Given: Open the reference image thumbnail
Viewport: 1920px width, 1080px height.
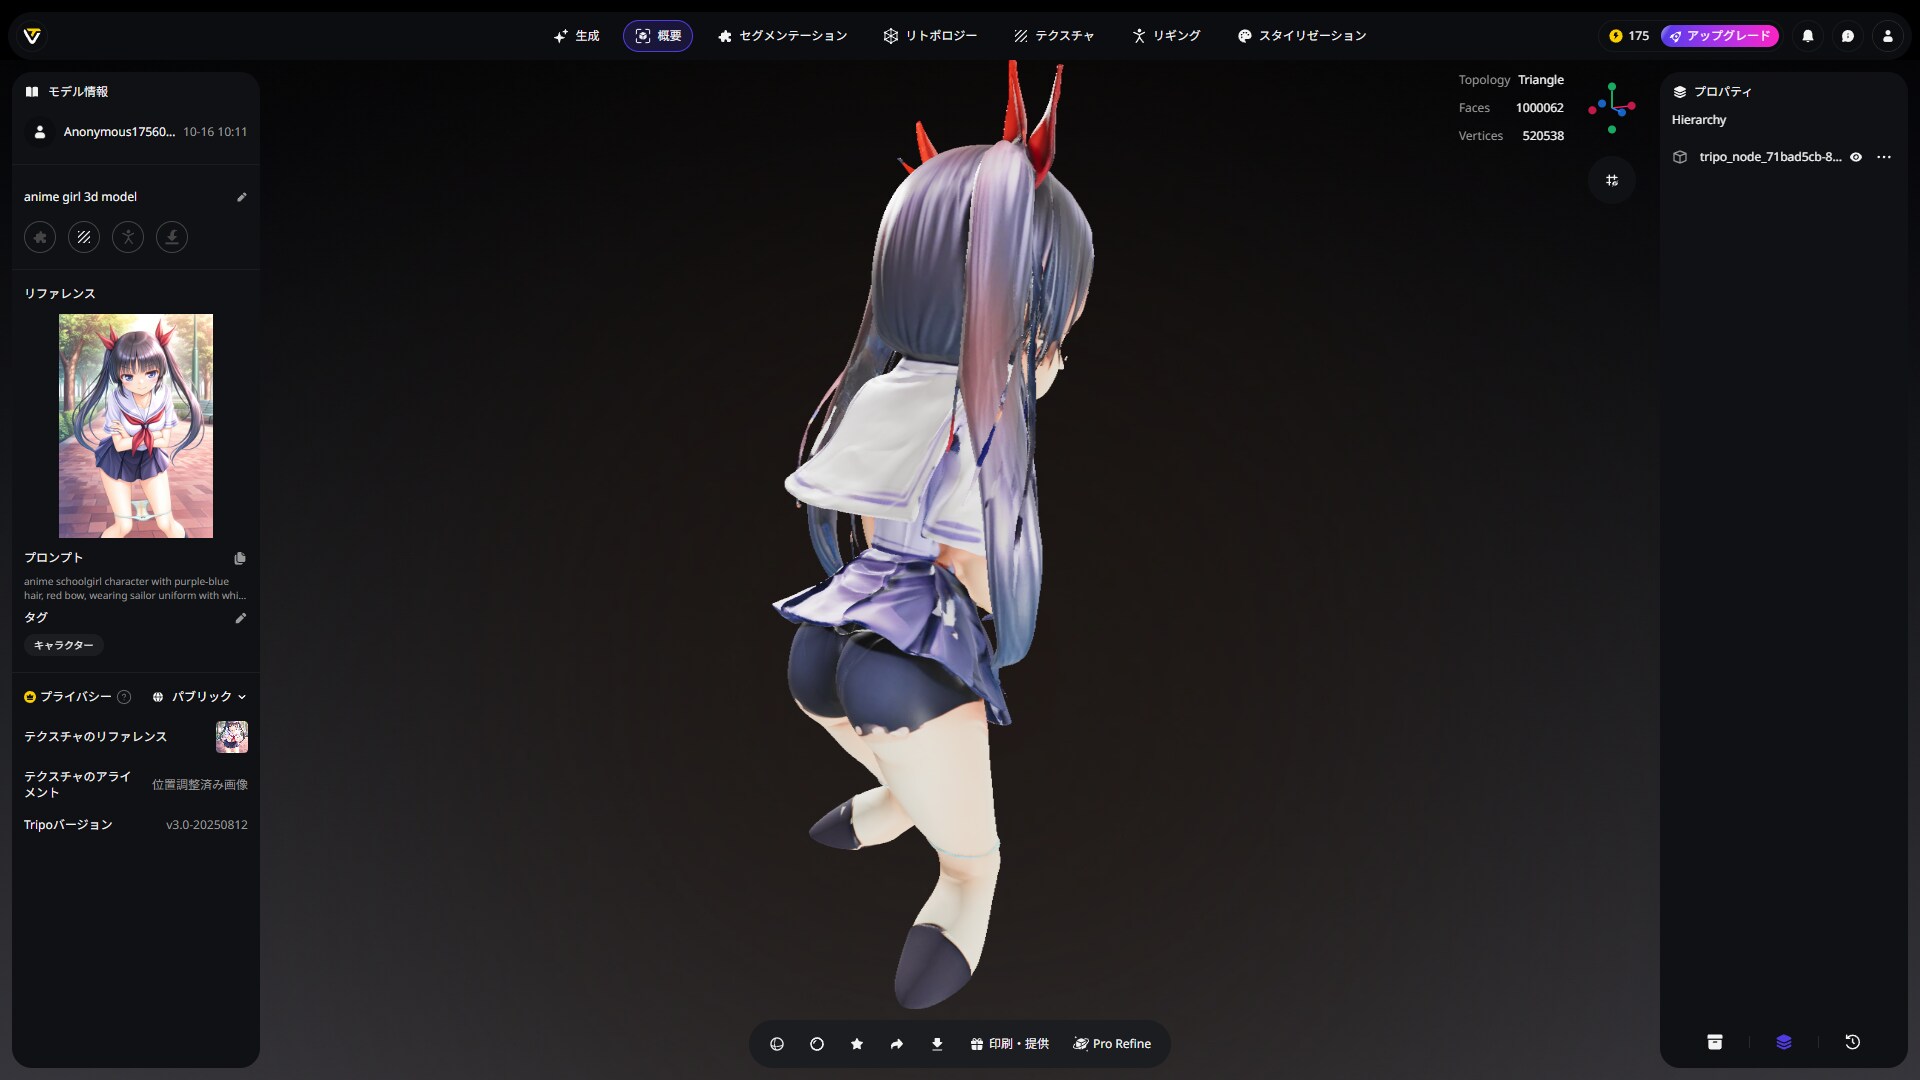Looking at the screenshot, I should [136, 426].
